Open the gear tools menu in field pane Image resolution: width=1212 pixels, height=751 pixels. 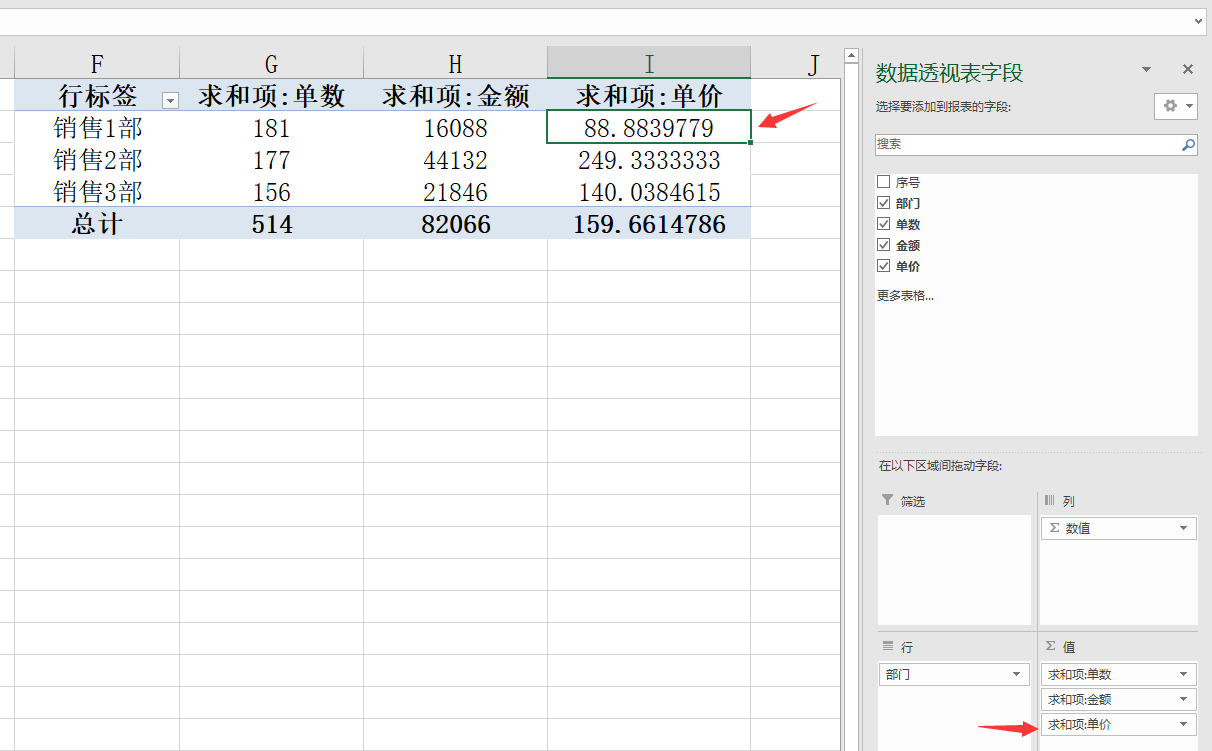point(1176,106)
